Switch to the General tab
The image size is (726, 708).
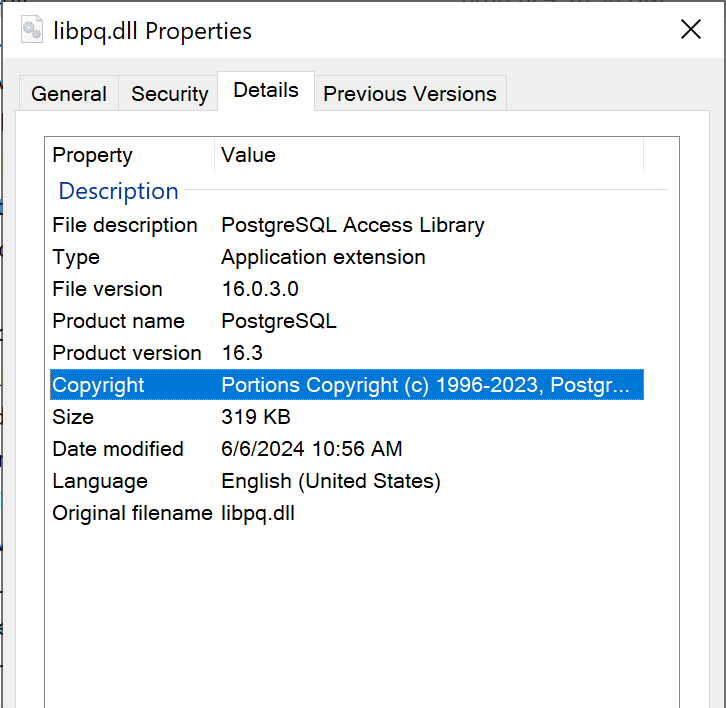69,94
